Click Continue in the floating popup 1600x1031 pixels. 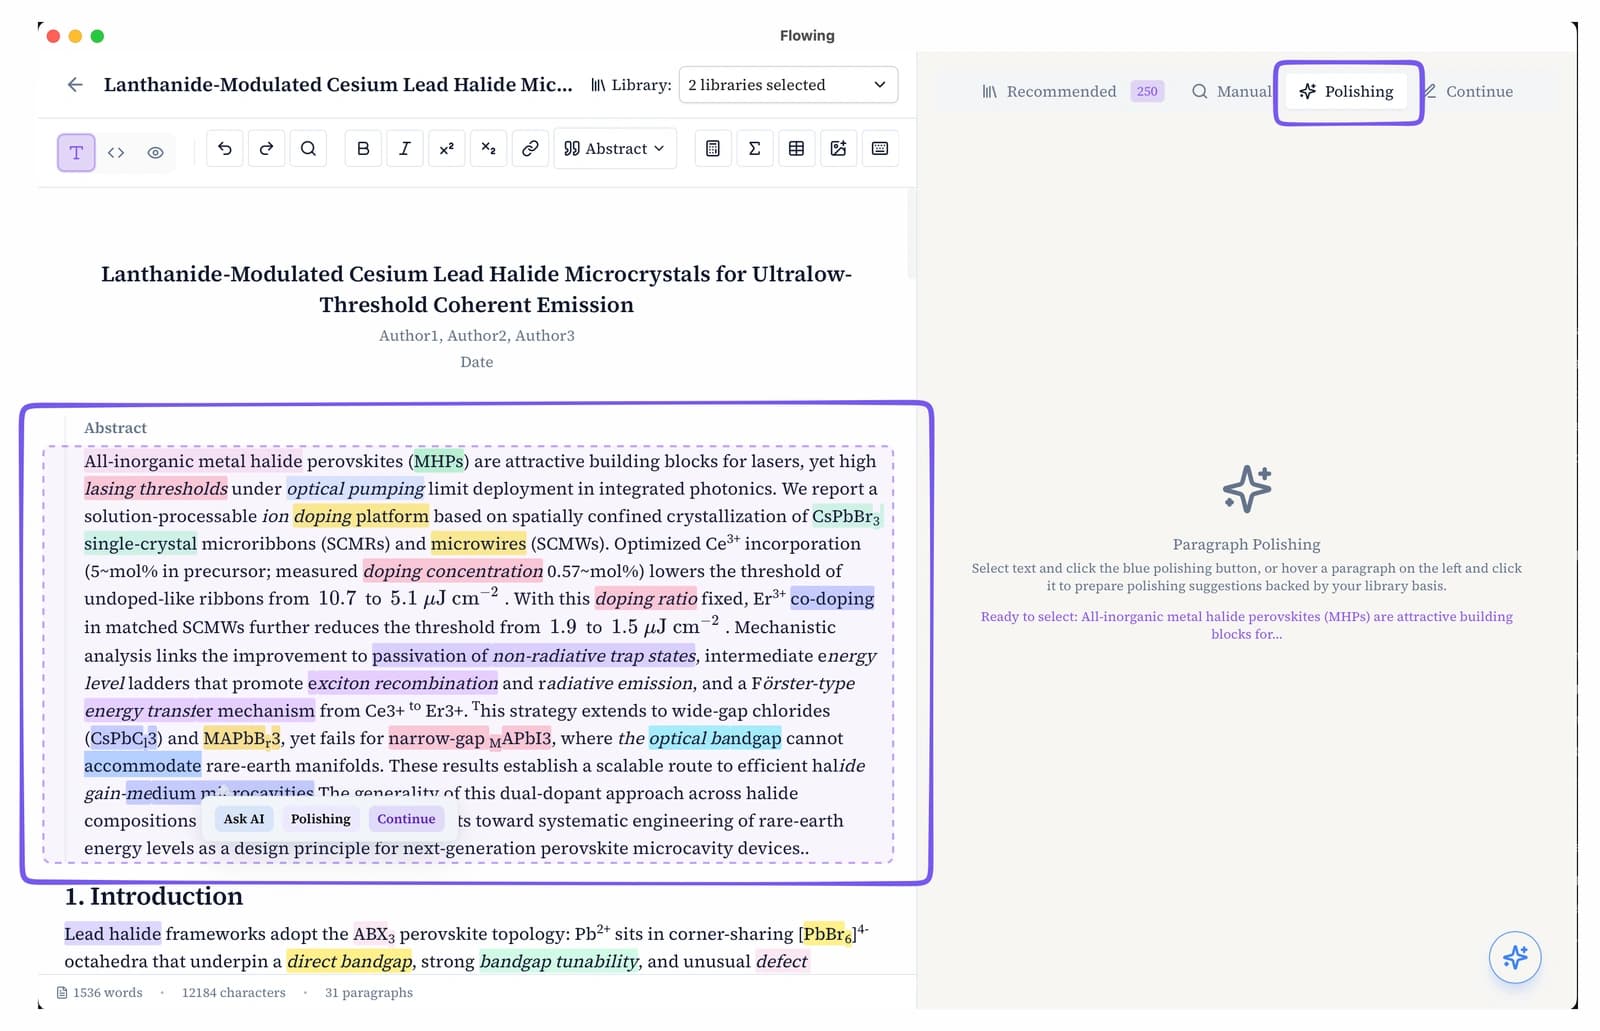pos(406,819)
